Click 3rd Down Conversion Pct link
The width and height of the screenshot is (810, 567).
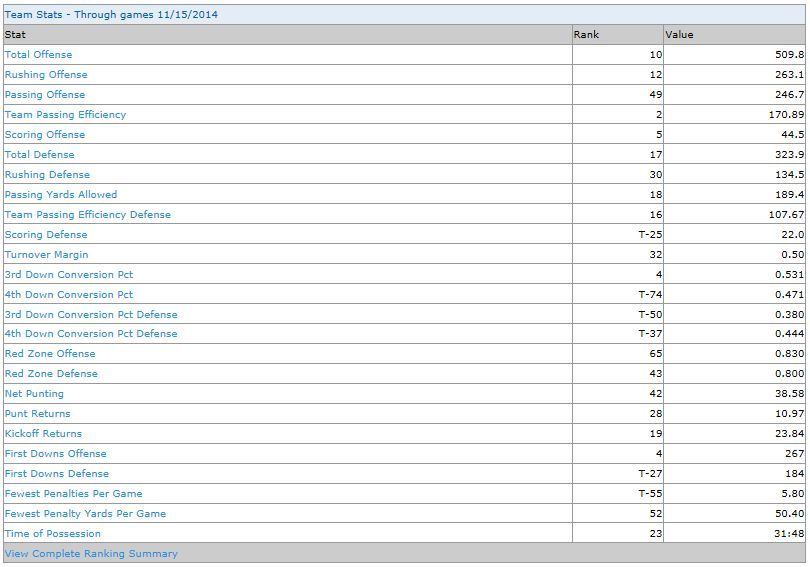tap(69, 275)
